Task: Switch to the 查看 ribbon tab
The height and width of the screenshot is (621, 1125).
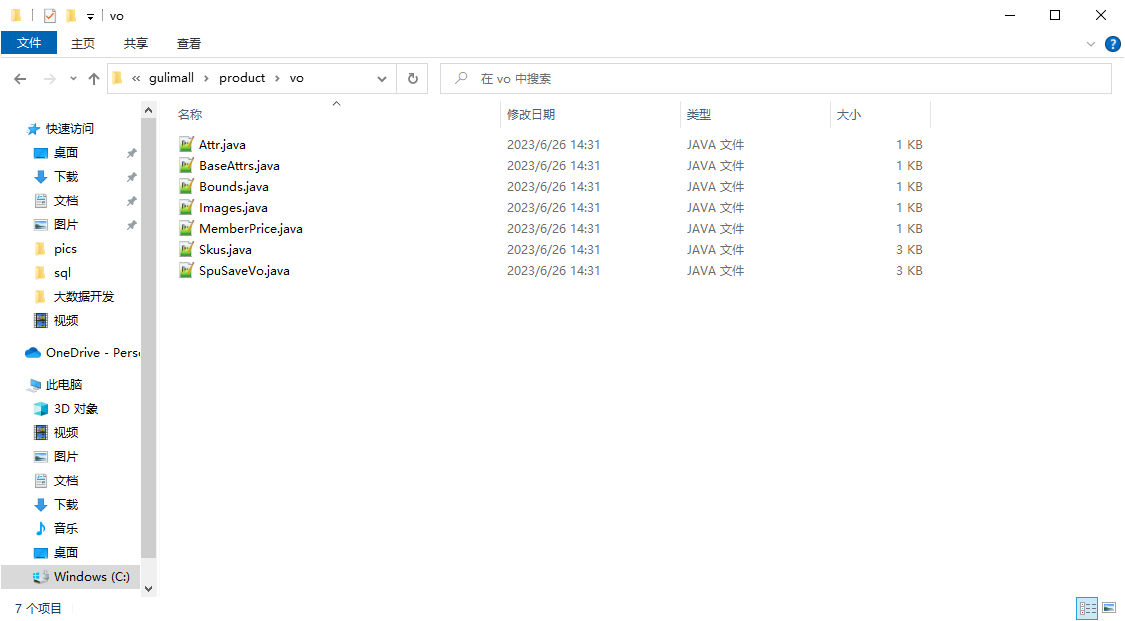Action: [x=189, y=43]
